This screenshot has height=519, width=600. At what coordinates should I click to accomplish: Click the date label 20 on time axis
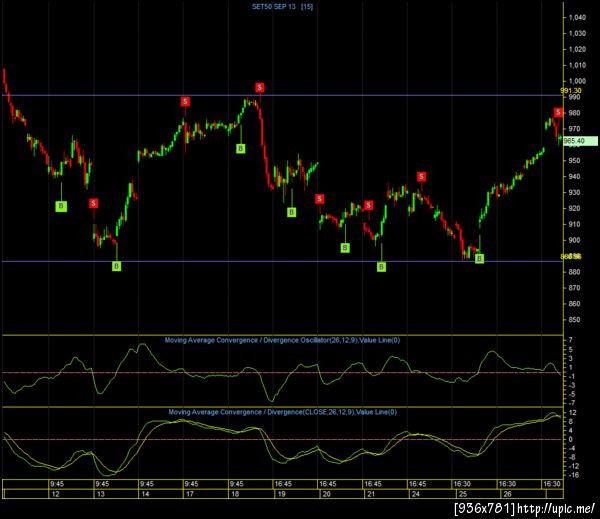pos(326,494)
